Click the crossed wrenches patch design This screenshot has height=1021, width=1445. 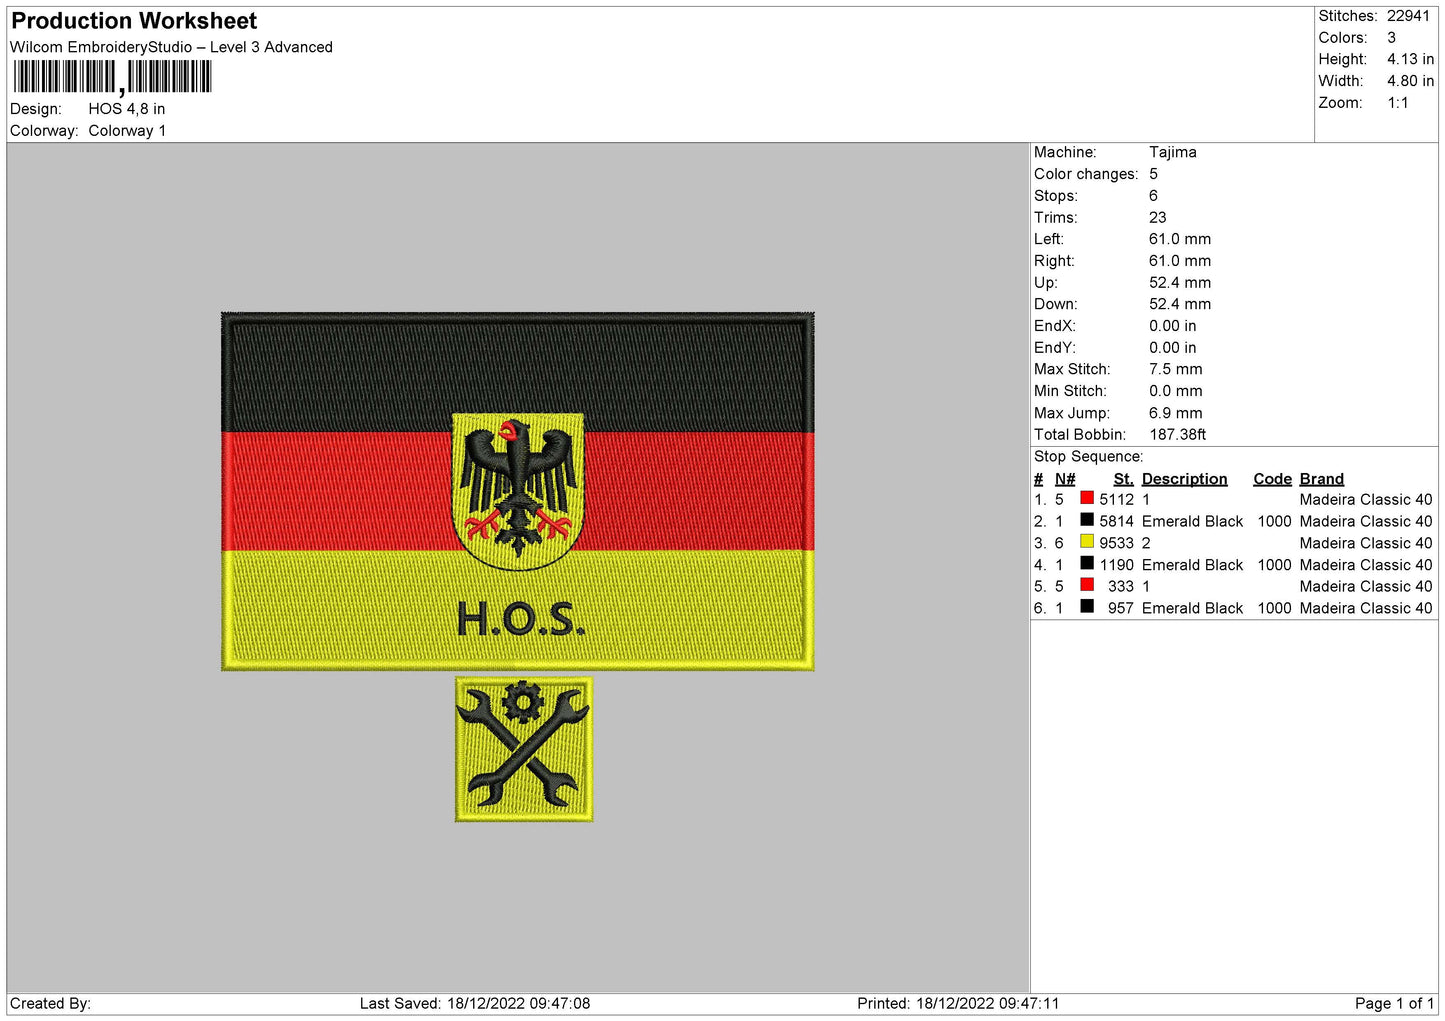(x=524, y=749)
